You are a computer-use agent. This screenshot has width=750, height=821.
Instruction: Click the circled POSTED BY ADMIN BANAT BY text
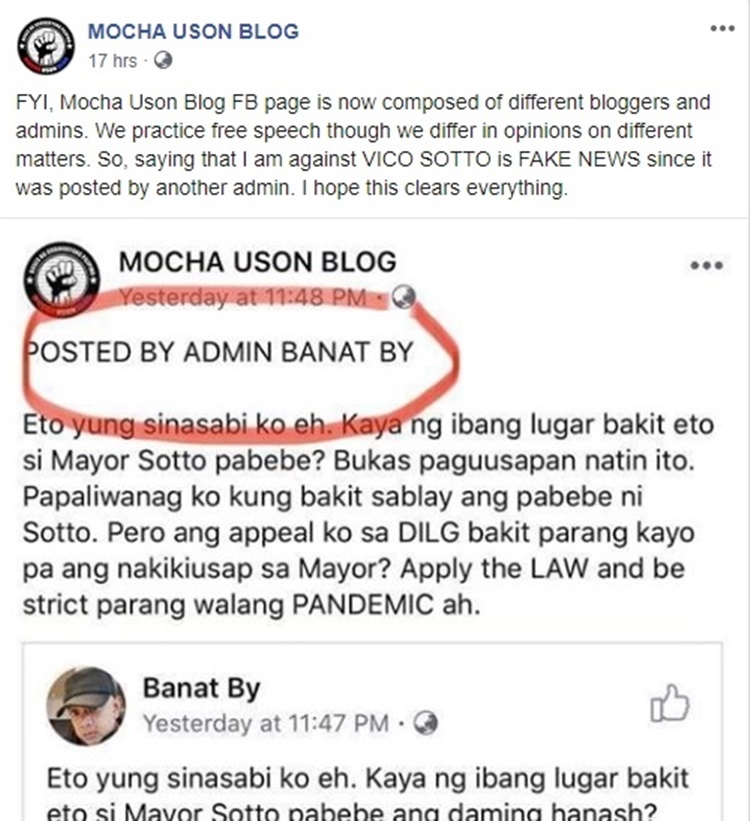pos(219,352)
